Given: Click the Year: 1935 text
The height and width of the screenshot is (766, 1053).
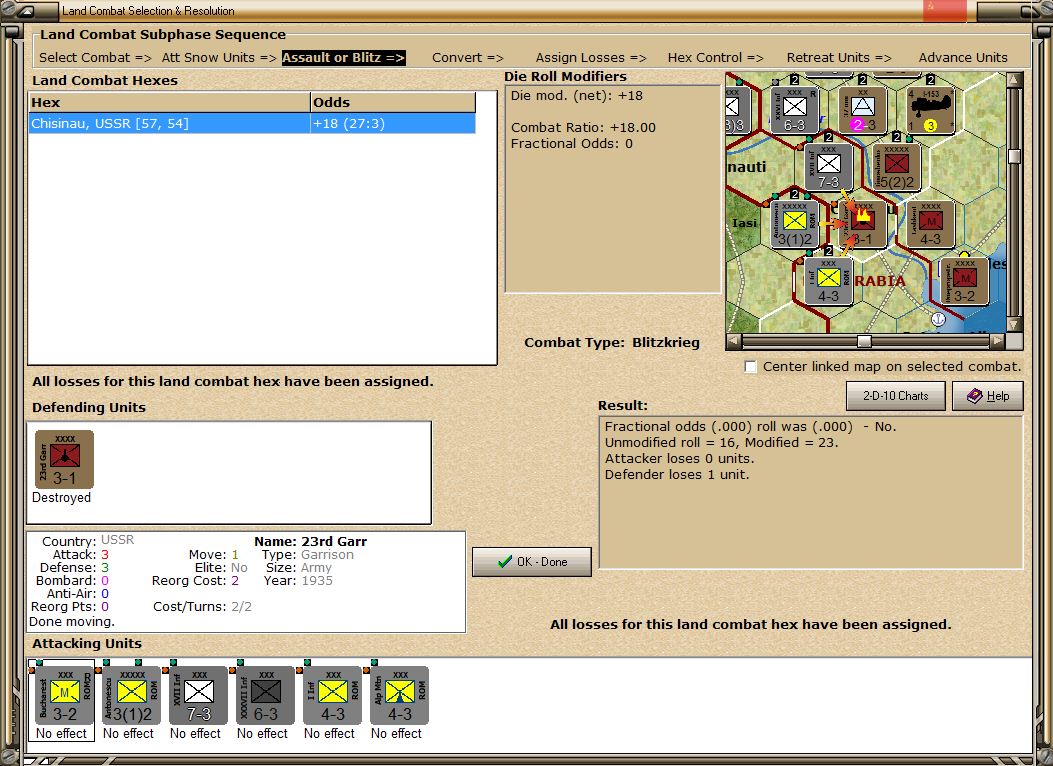Looking at the screenshot, I should click(x=298, y=581).
